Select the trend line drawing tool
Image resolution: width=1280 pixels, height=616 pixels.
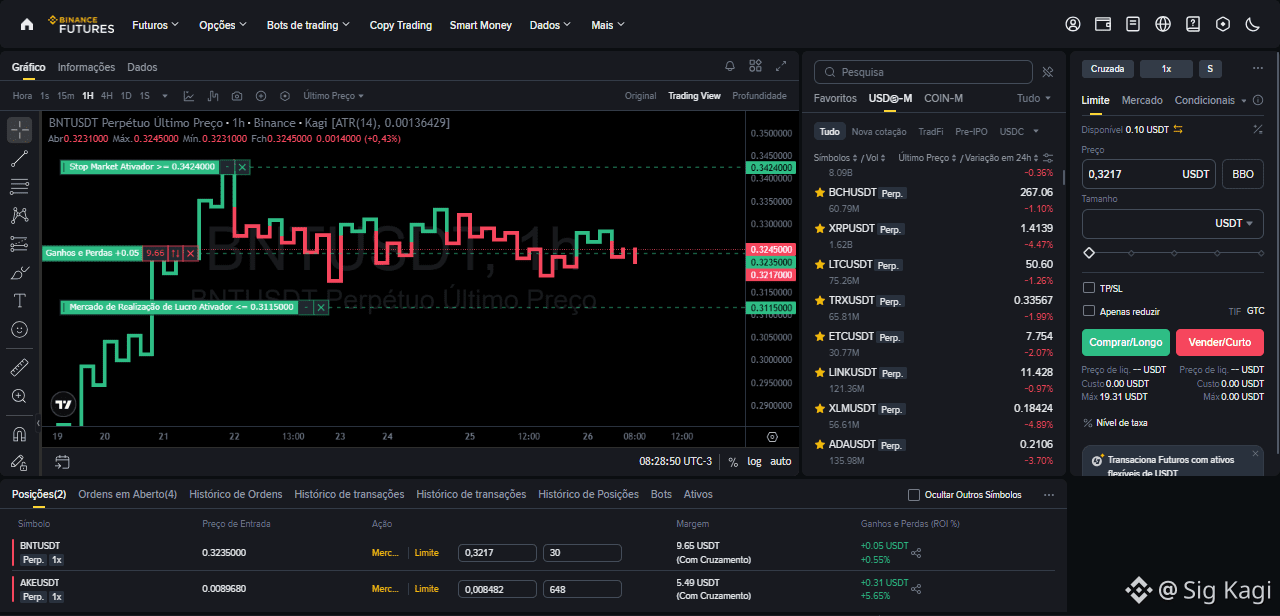[x=19, y=158]
